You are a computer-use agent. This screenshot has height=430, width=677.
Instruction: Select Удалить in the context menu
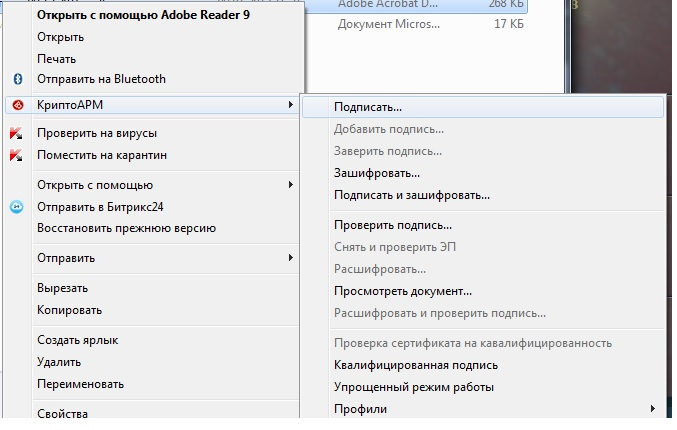coord(59,362)
